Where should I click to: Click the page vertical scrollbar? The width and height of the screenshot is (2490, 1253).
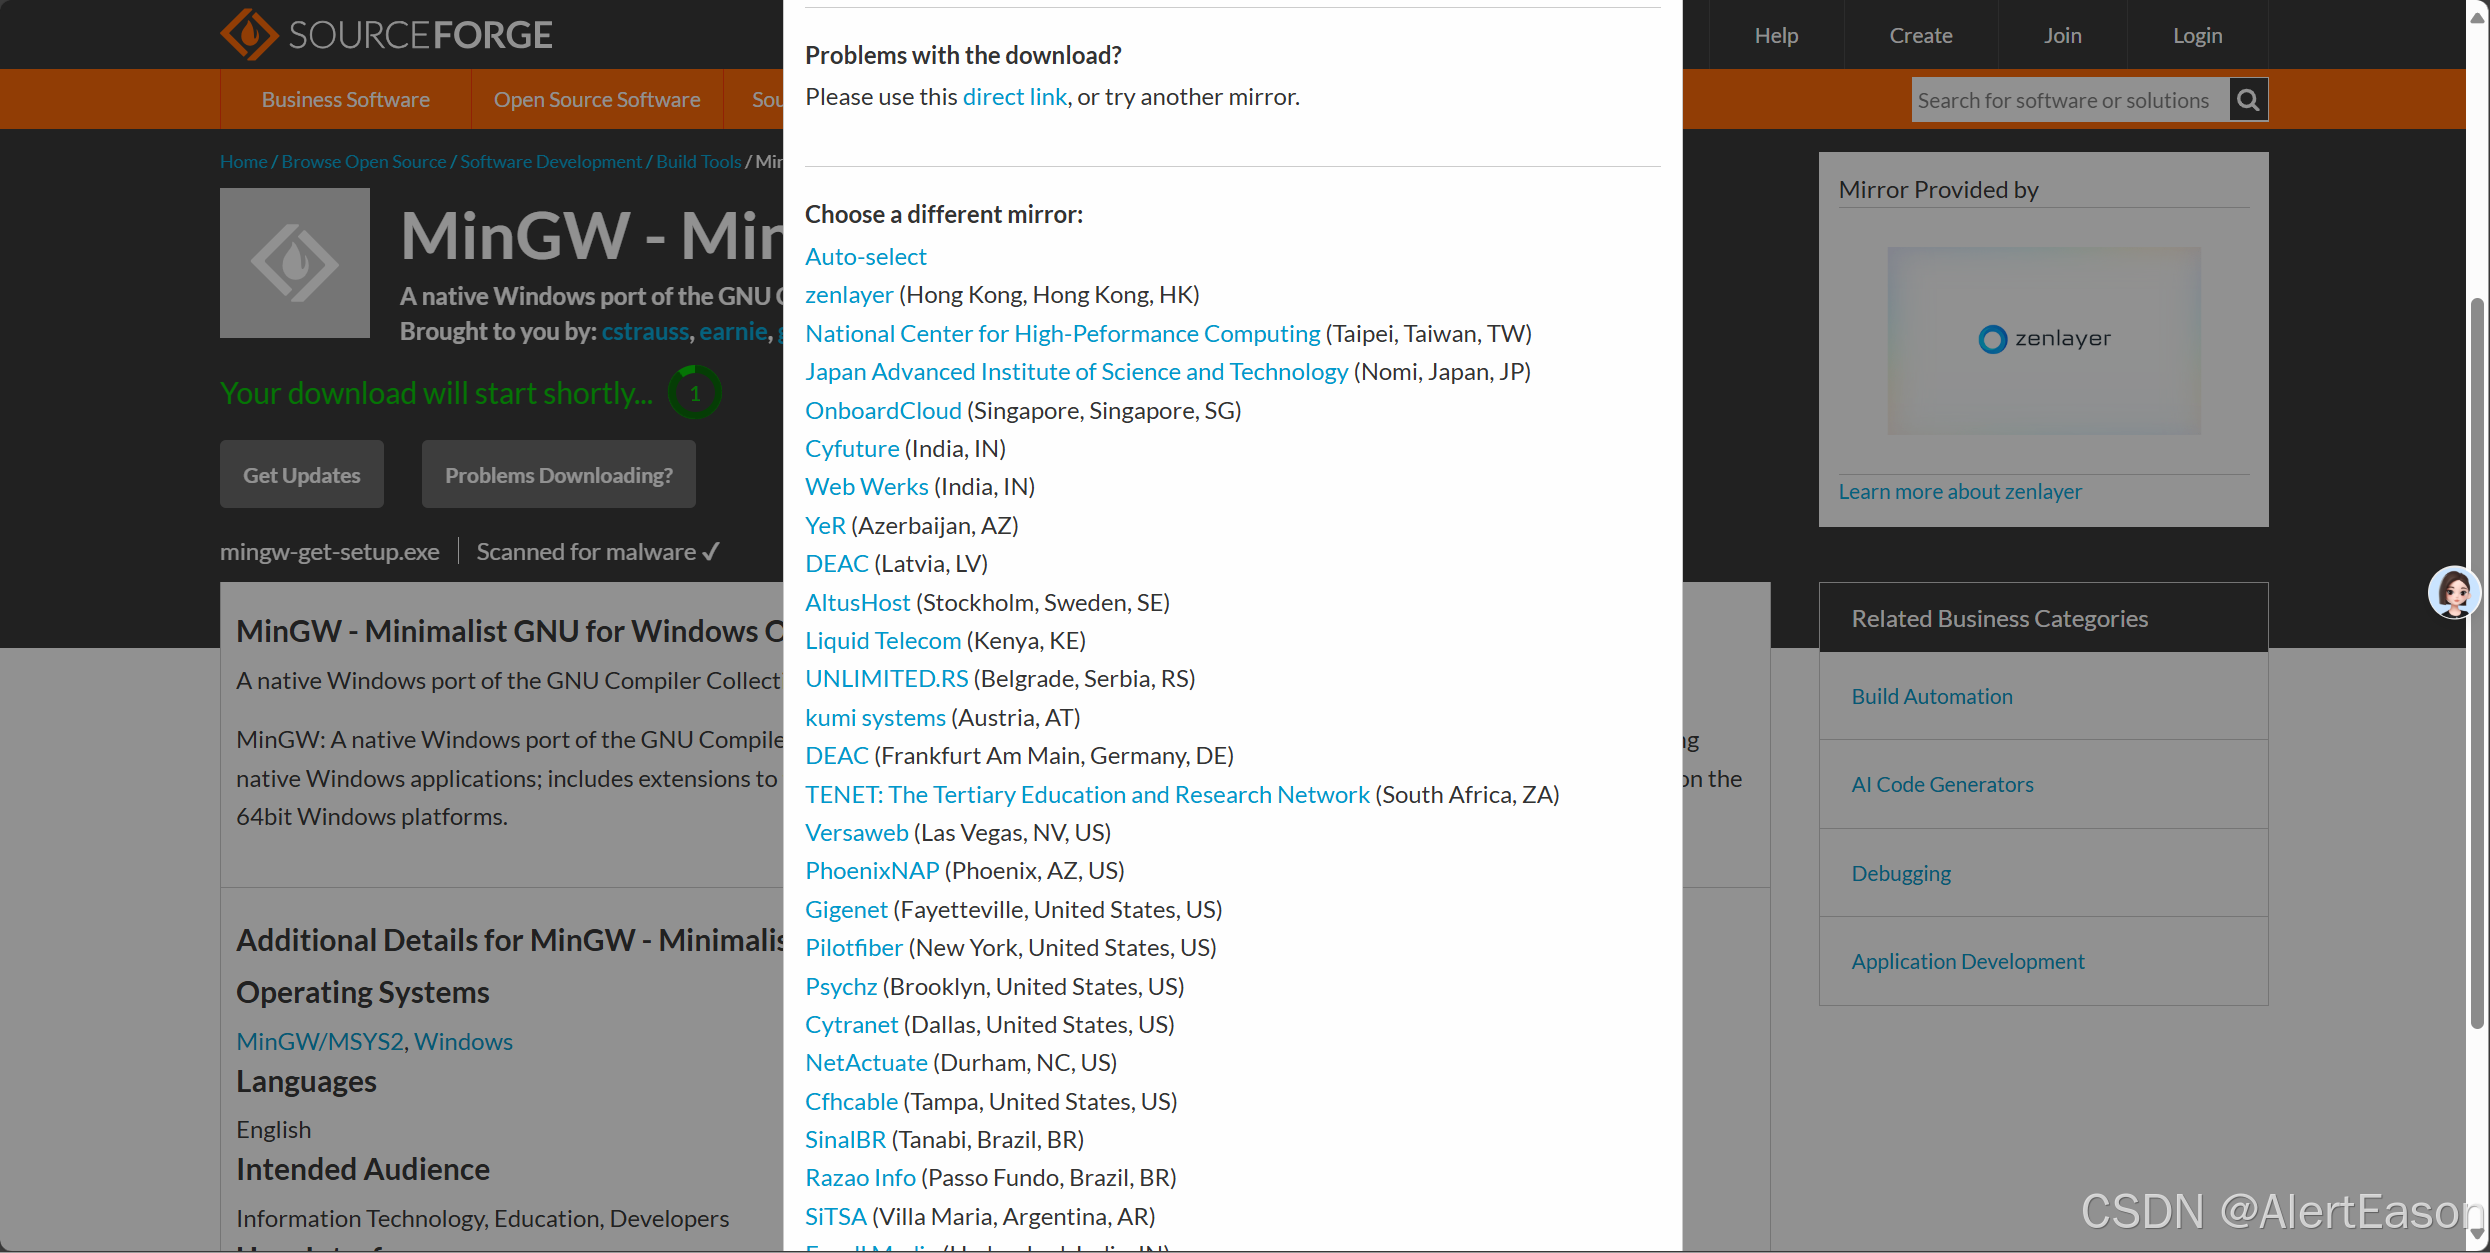2476,660
